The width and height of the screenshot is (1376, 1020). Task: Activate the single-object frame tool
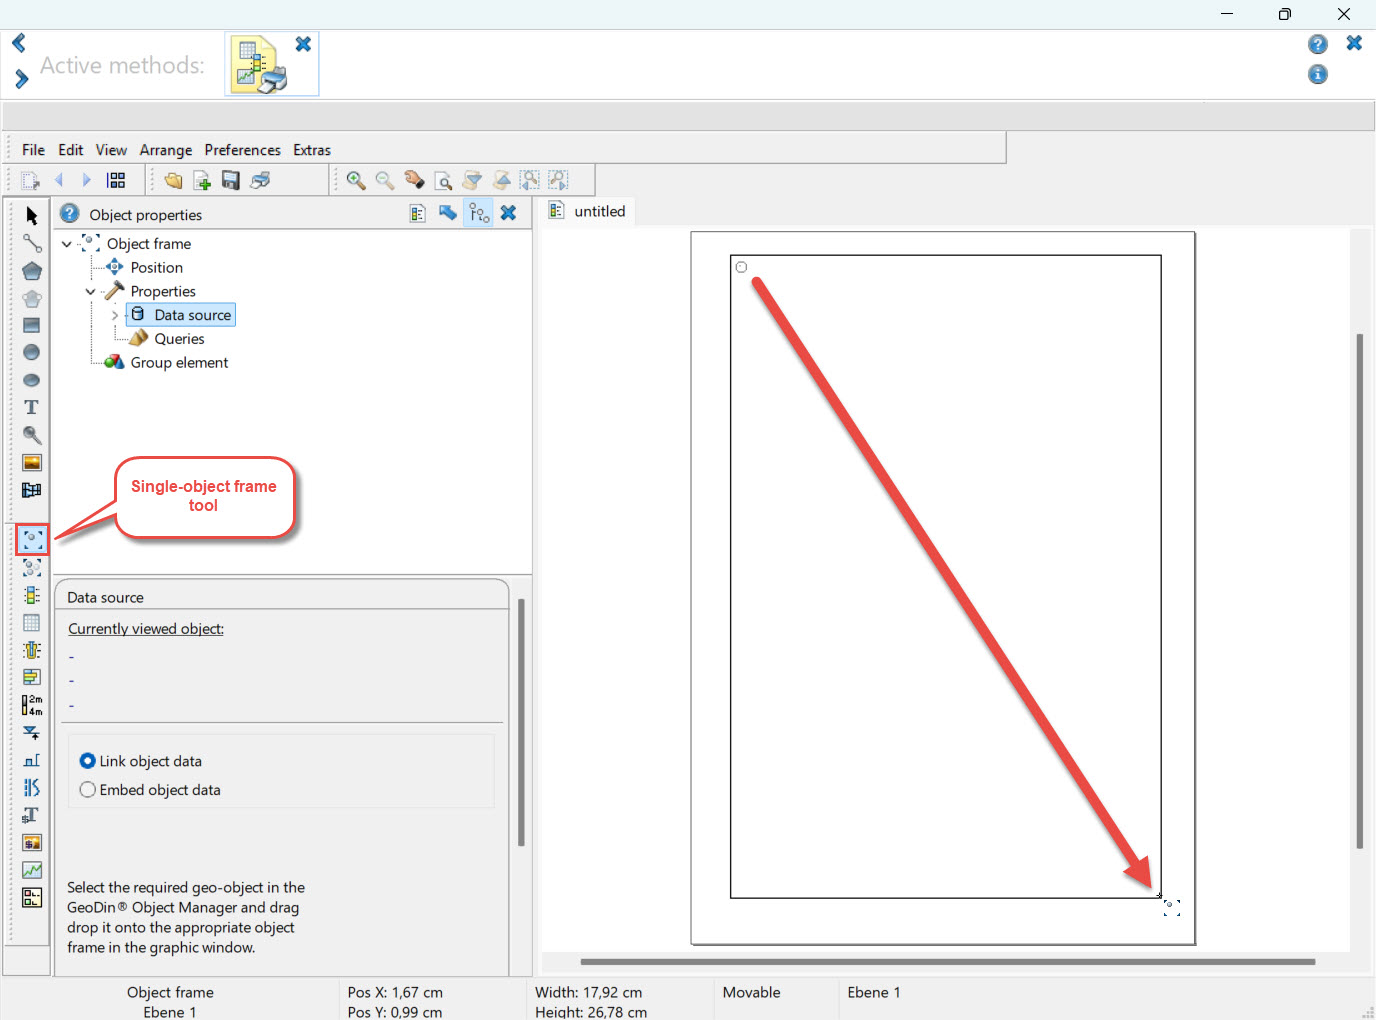point(32,540)
